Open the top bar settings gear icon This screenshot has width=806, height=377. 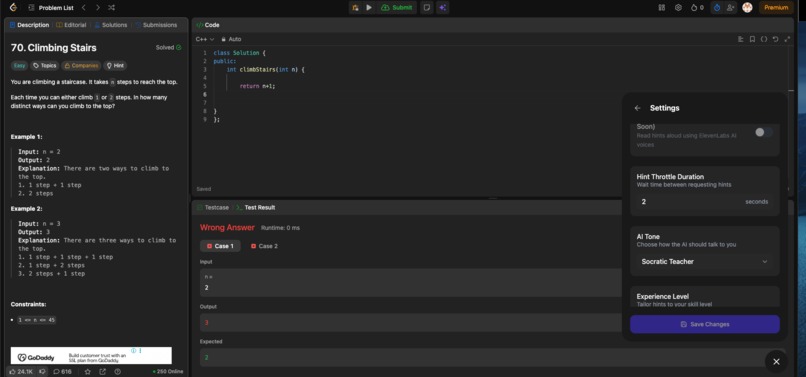tap(678, 8)
